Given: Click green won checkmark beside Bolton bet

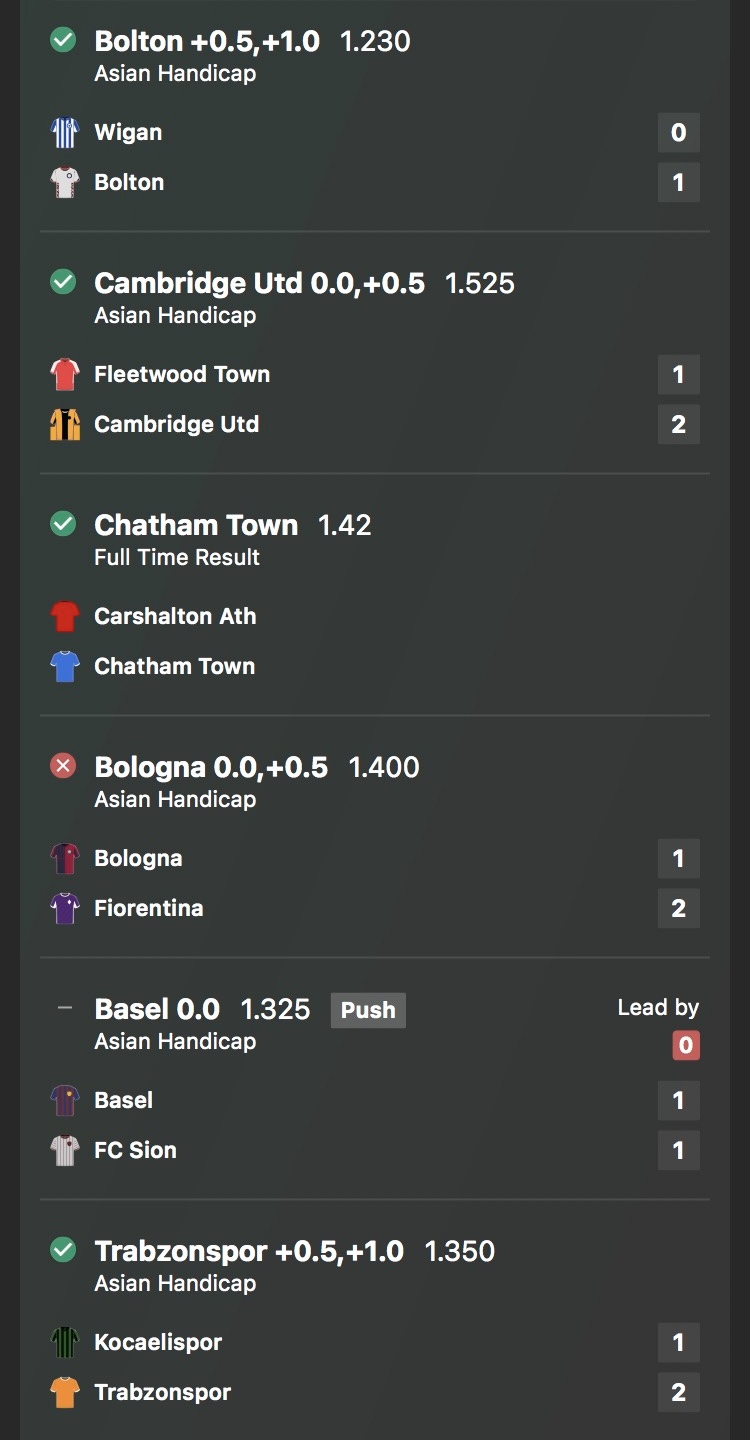Looking at the screenshot, I should click(63, 40).
